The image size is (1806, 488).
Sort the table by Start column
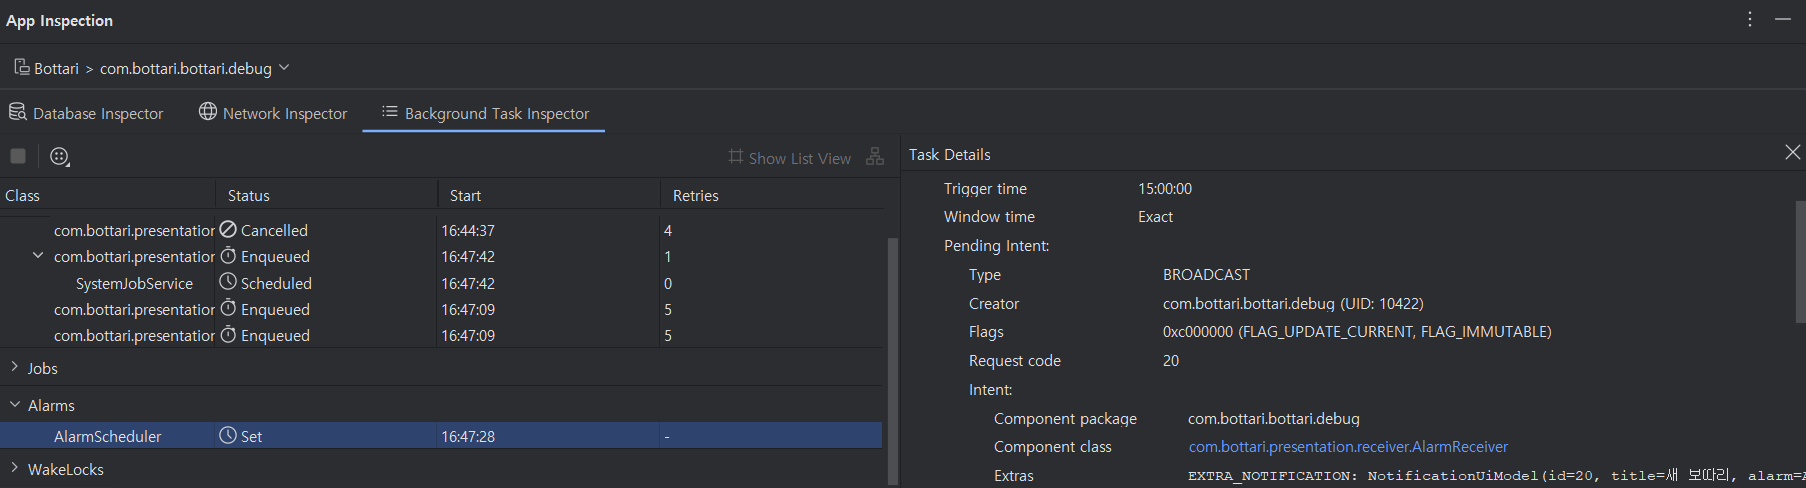(x=465, y=195)
